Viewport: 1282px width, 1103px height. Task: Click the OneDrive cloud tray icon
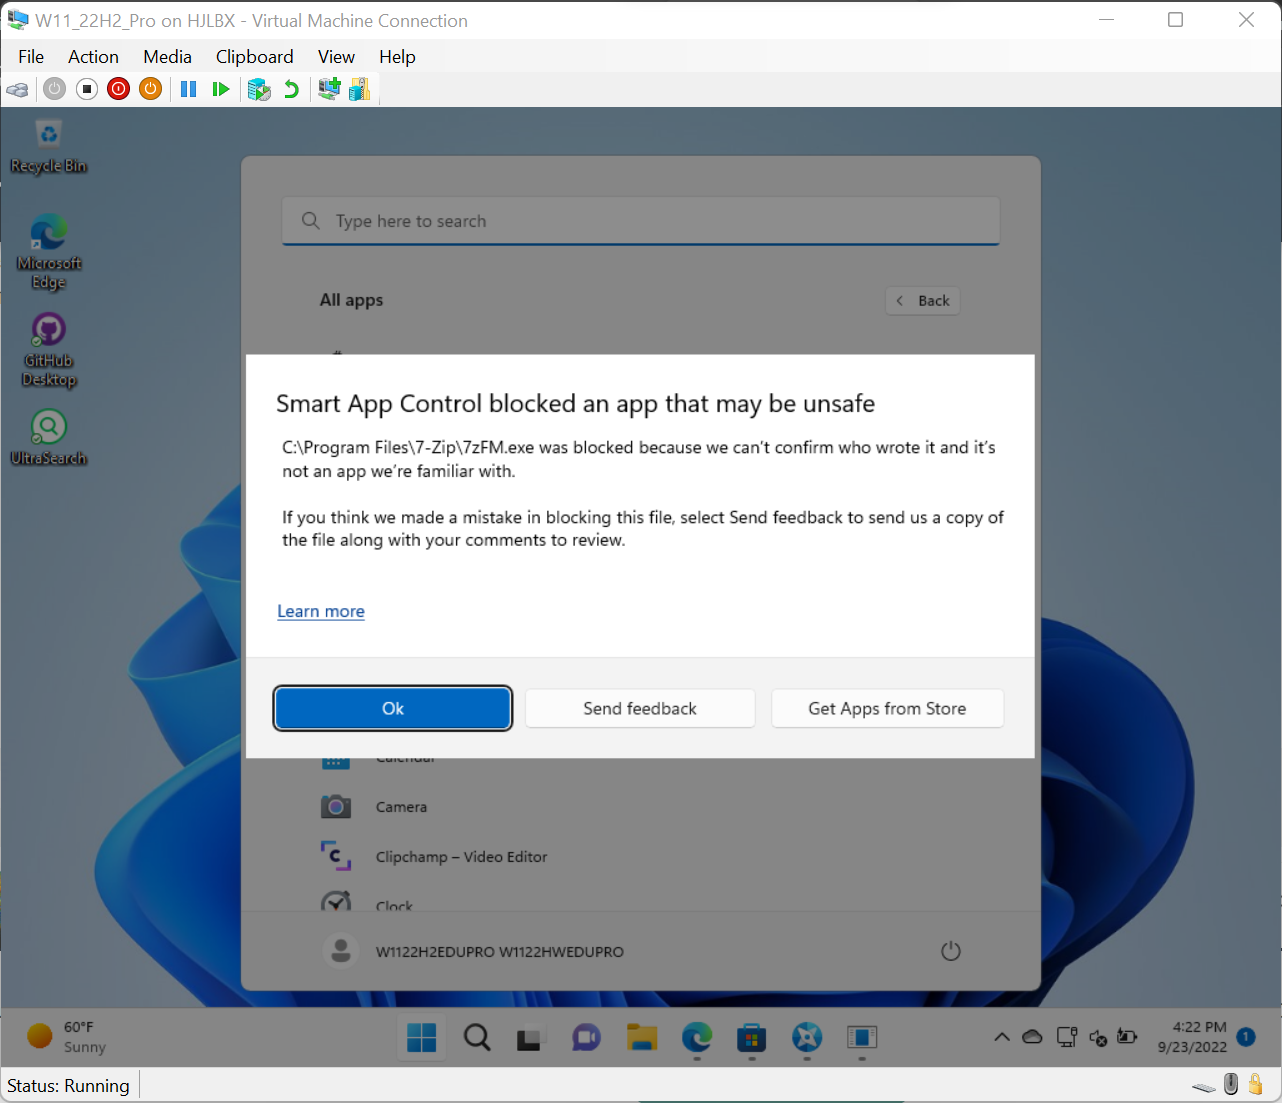pyautogui.click(x=1032, y=1037)
